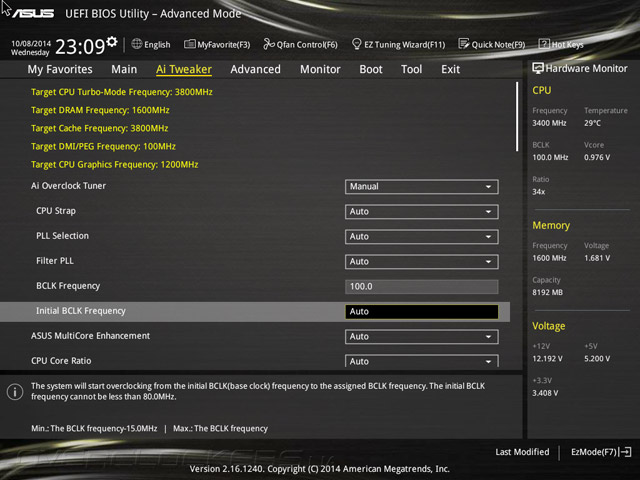Click the +3.3V reading 3.408 V
640x480 pixels.
pos(545,393)
